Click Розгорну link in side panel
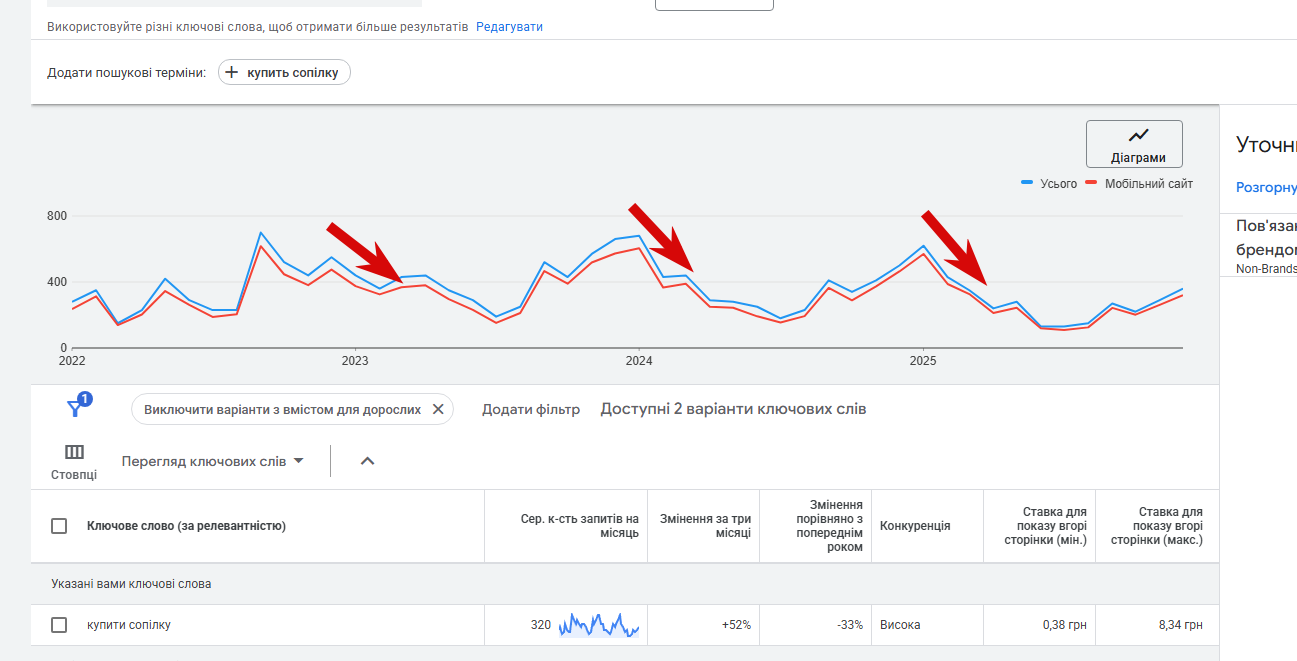This screenshot has width=1297, height=661. (x=1266, y=187)
